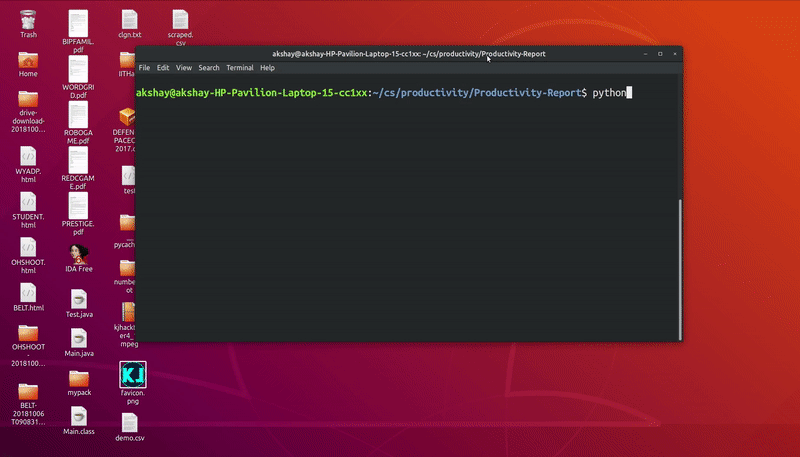
Task: Select the OHSHOOT folder icon
Action: 28,333
